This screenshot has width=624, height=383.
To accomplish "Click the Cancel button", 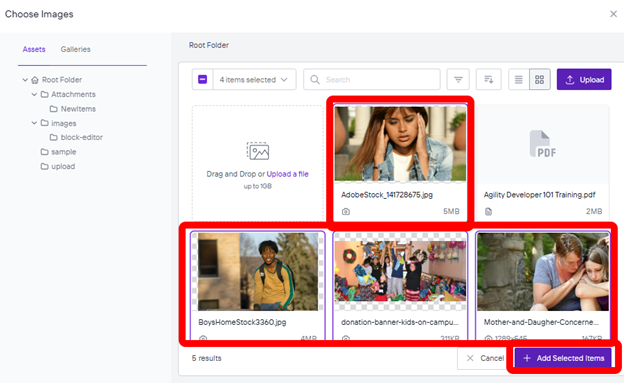I will pos(485,358).
